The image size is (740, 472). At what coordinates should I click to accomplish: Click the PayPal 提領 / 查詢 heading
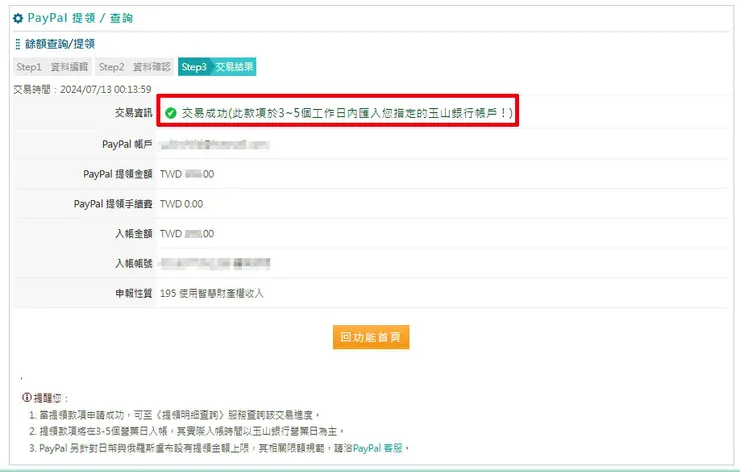point(80,18)
